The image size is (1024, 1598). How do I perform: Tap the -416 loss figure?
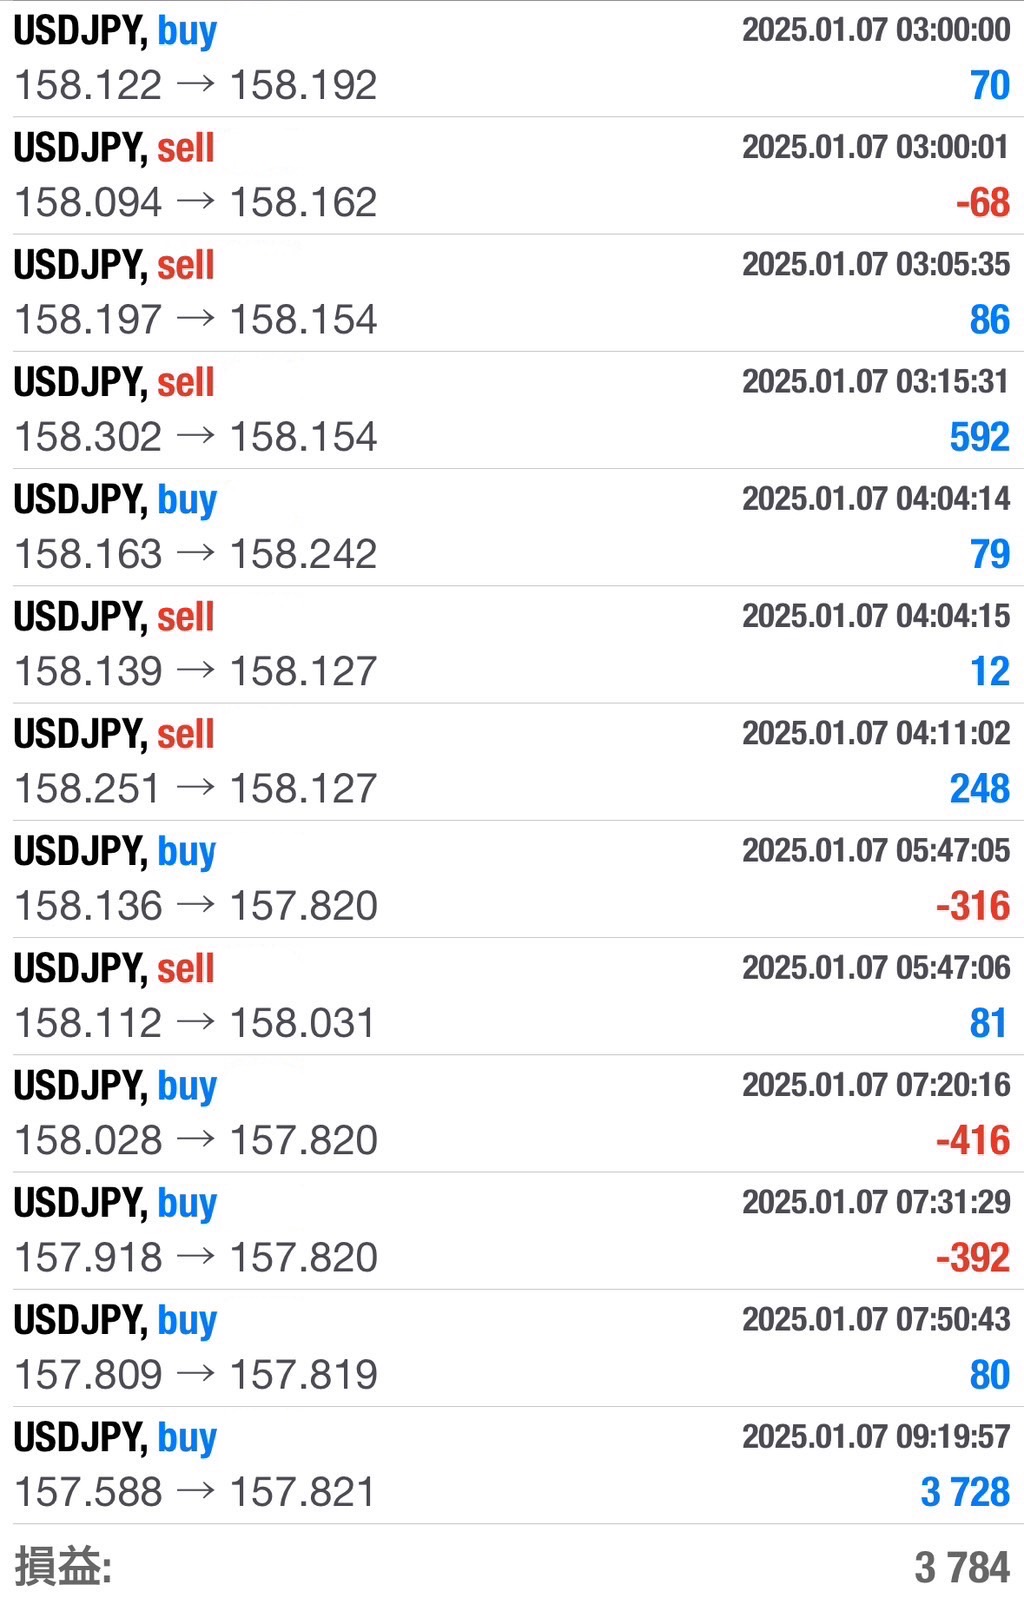(x=972, y=1140)
